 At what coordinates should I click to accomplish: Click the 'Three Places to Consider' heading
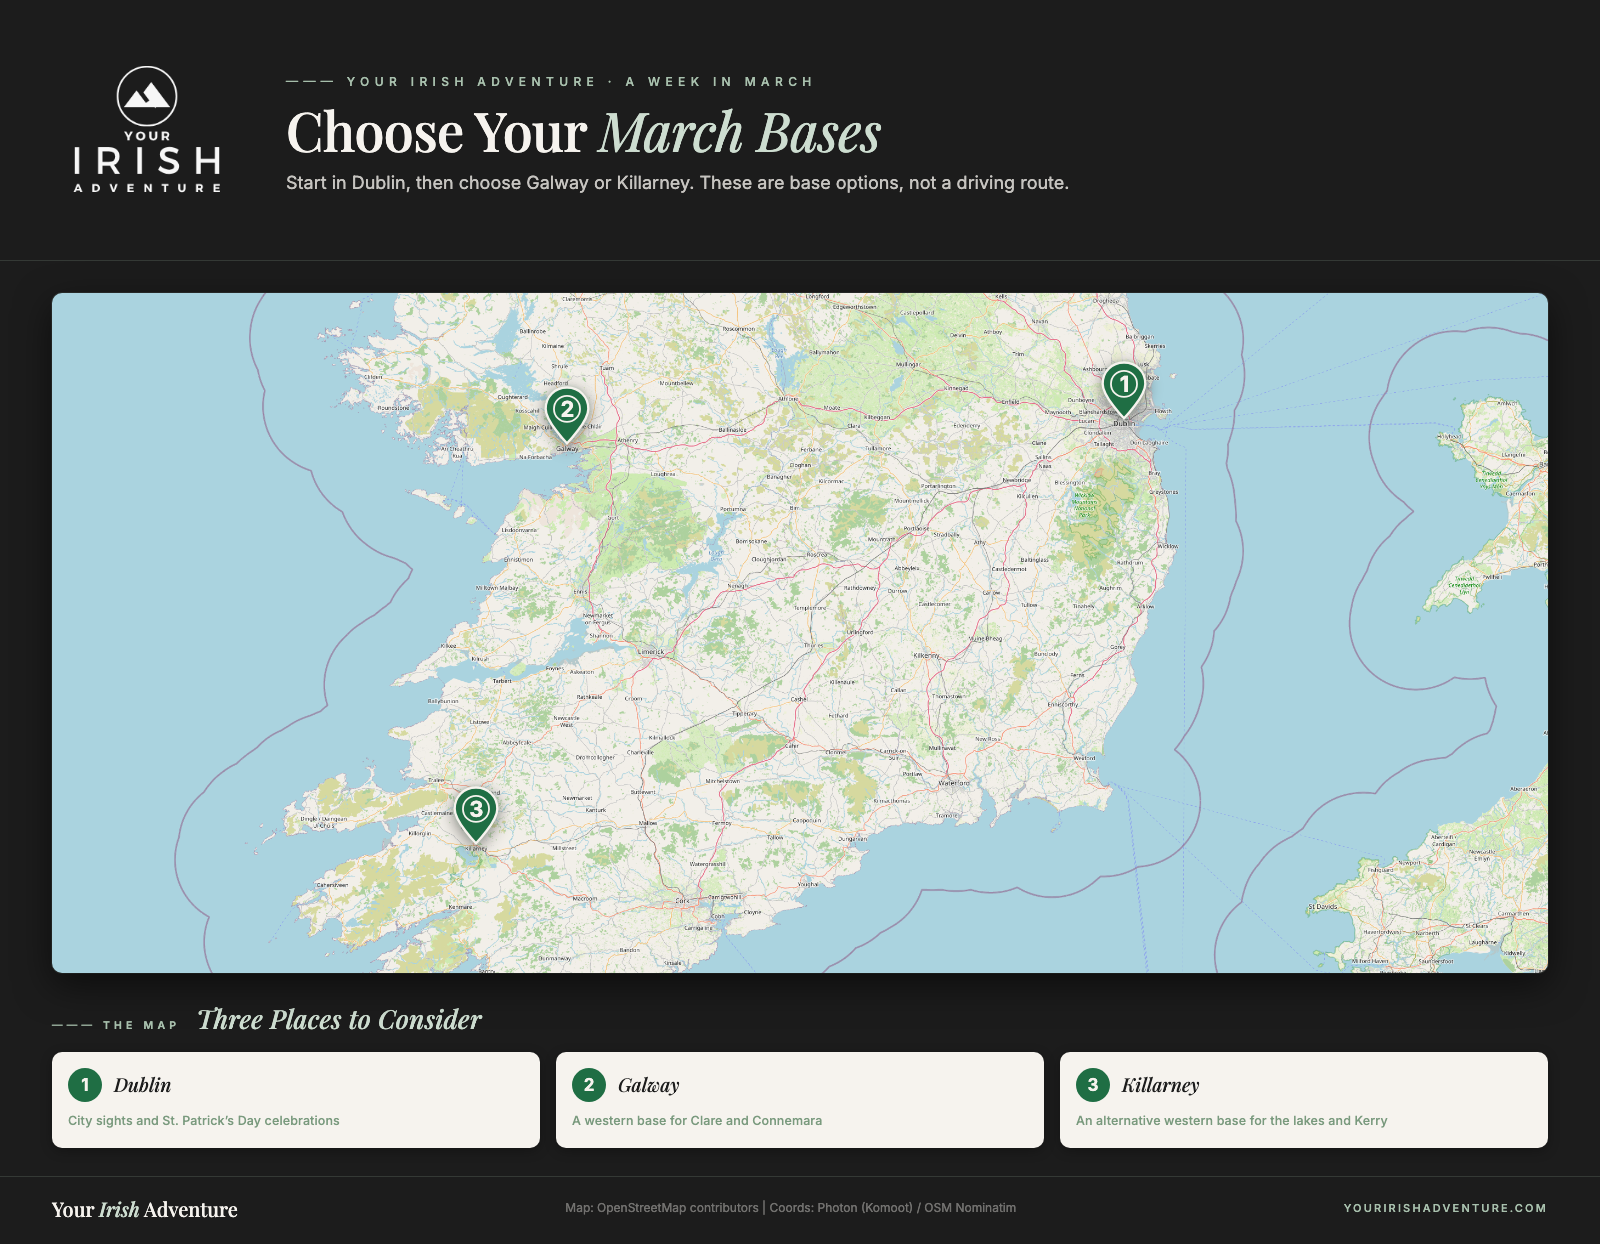pyautogui.click(x=339, y=1020)
